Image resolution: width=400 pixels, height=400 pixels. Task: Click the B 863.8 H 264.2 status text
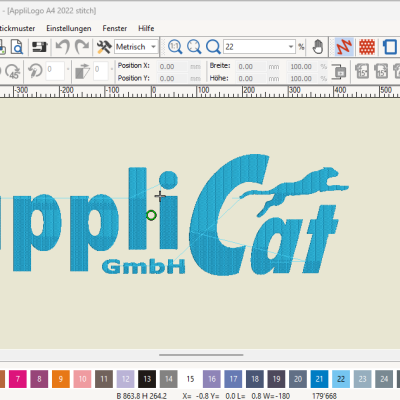pos(141,396)
